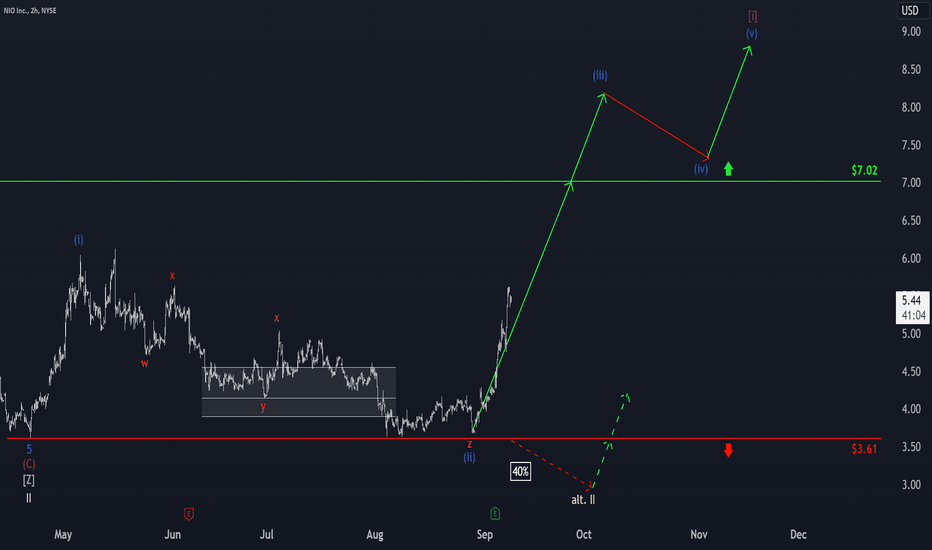The height and width of the screenshot is (550, 932).
Task: Click the 9.00 price axis value
Action: click(911, 32)
